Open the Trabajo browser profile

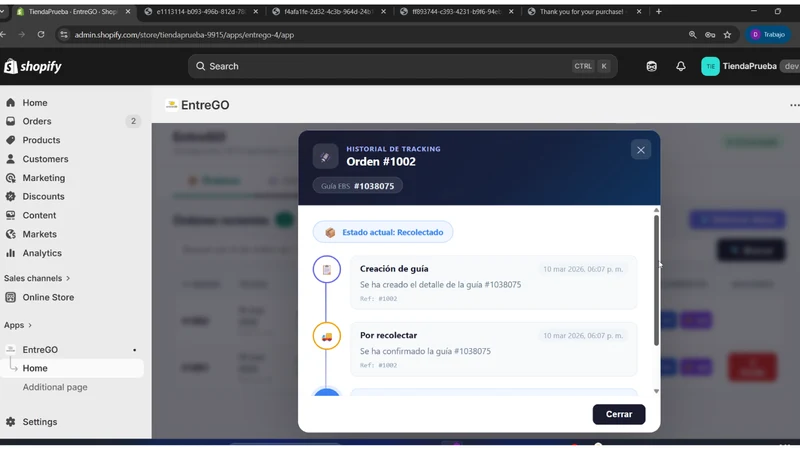(768, 35)
